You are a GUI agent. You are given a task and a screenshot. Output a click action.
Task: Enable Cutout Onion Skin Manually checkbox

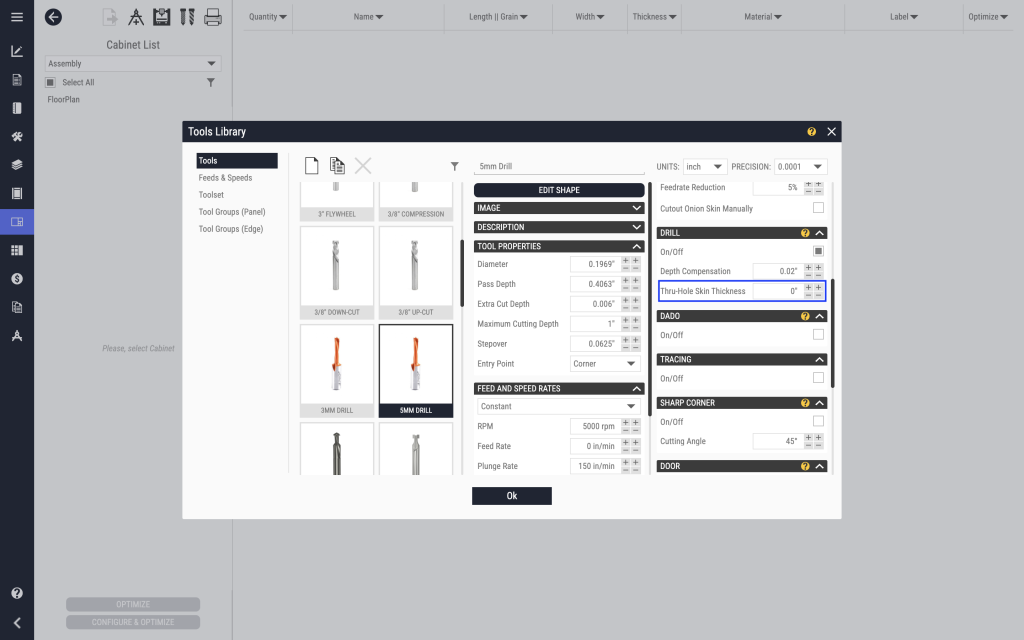point(818,208)
